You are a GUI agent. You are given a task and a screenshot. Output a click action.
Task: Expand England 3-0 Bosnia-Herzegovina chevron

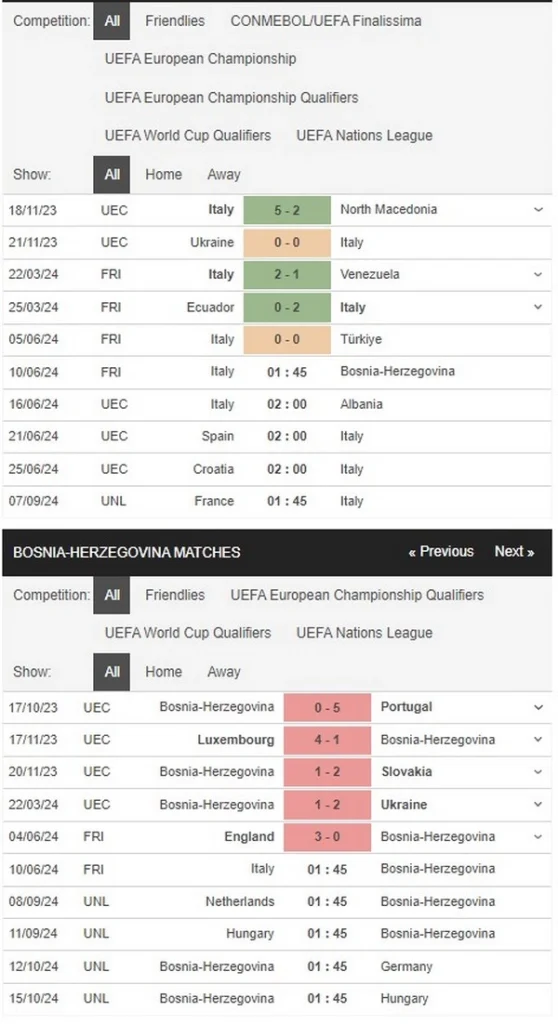(538, 837)
